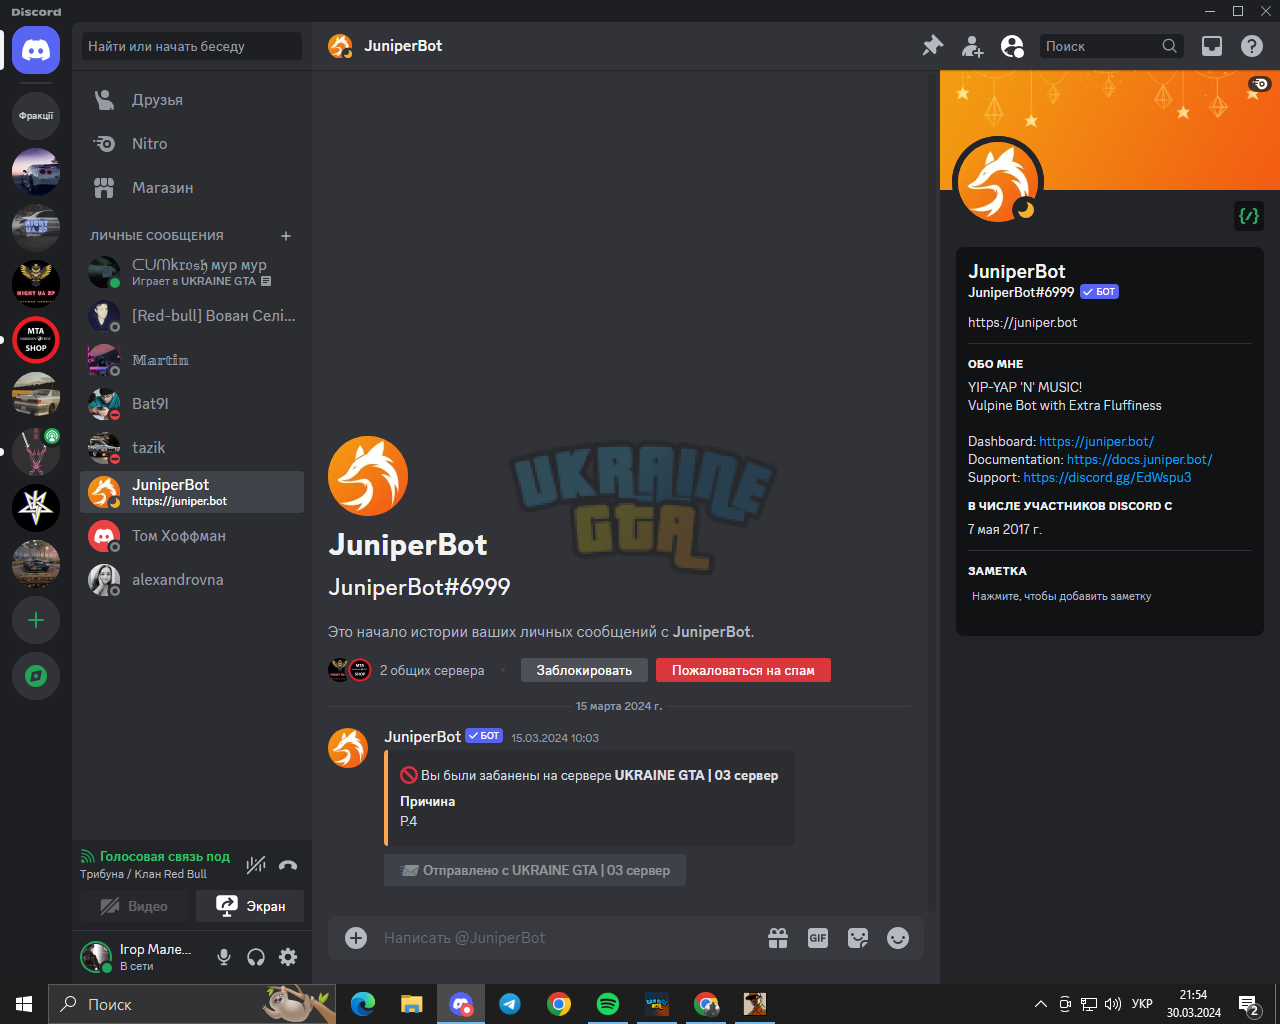This screenshot has height=1024, width=1280.
Task: Open DM with Martin
Action: coord(192,360)
